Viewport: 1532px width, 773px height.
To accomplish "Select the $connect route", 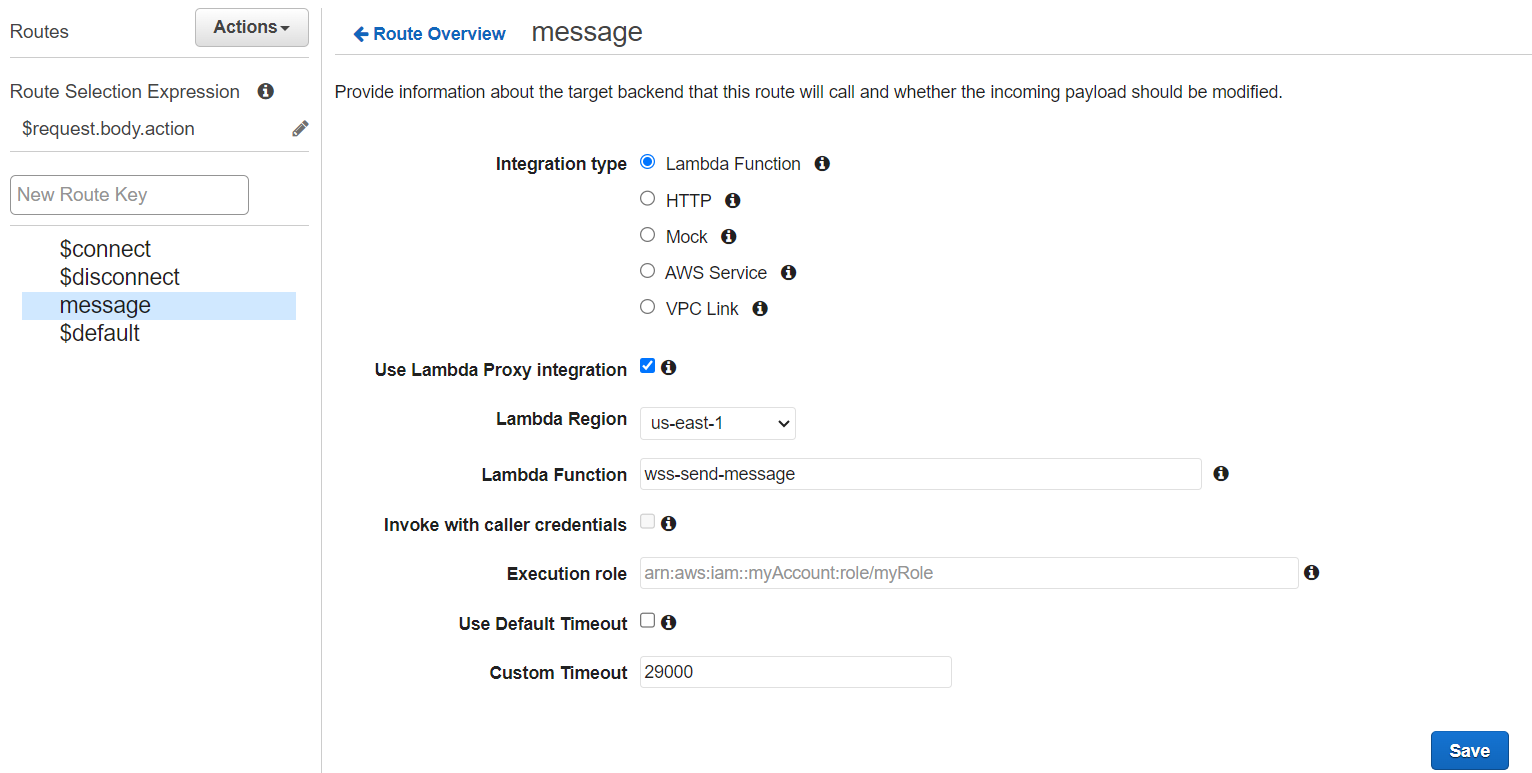I will tap(105, 249).
